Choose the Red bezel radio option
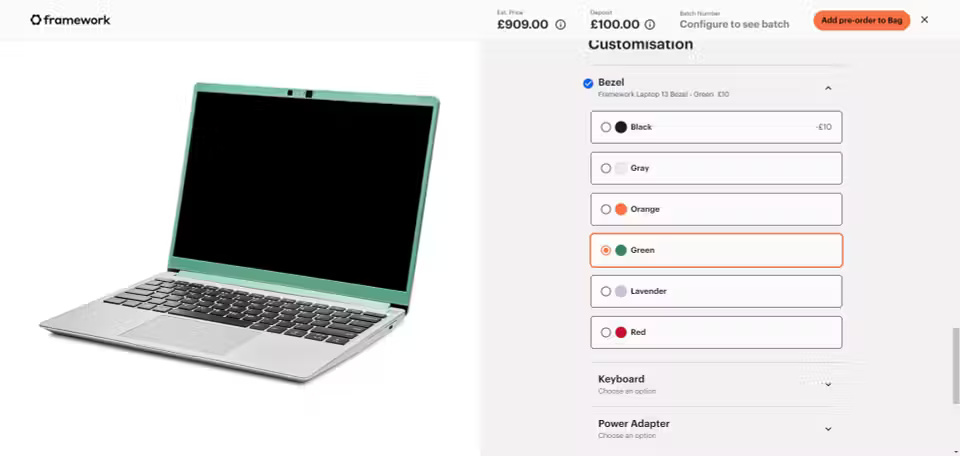The image size is (960, 456). (606, 332)
